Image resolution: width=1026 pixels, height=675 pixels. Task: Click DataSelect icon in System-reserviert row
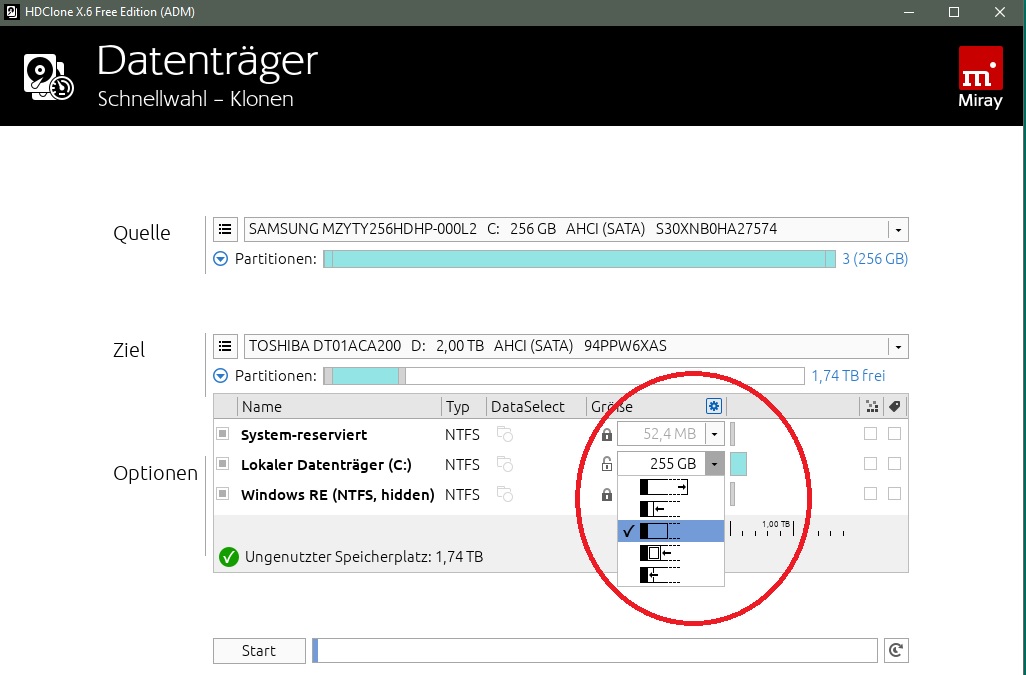504,434
